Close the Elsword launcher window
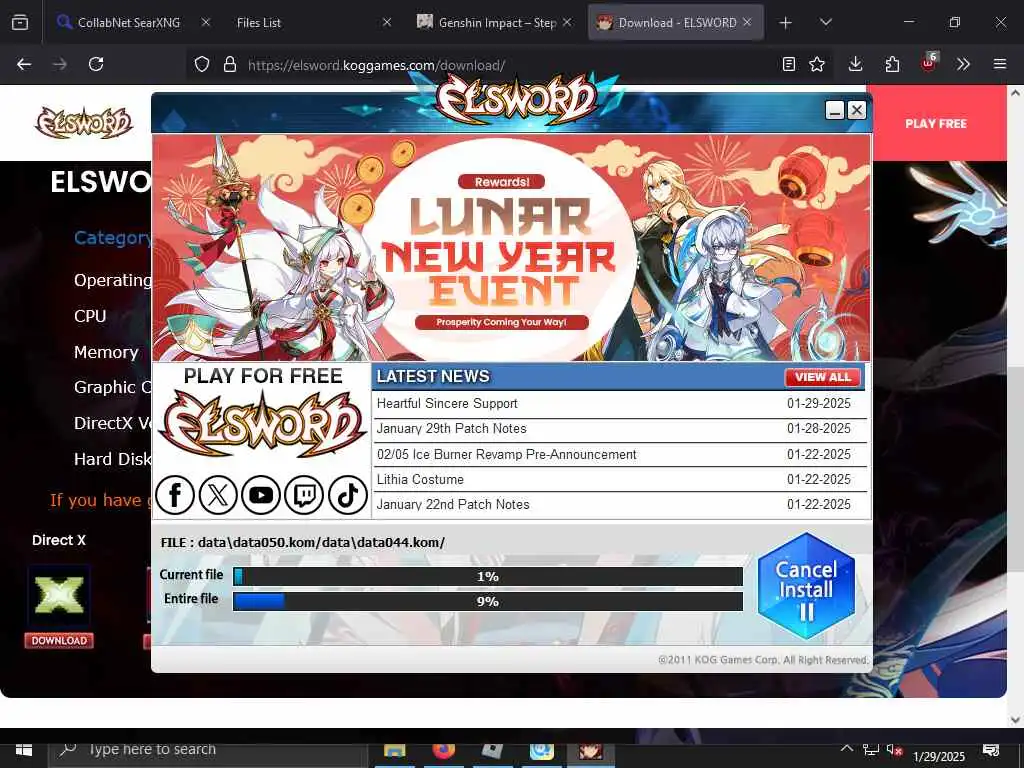The width and height of the screenshot is (1024, 768). click(857, 110)
